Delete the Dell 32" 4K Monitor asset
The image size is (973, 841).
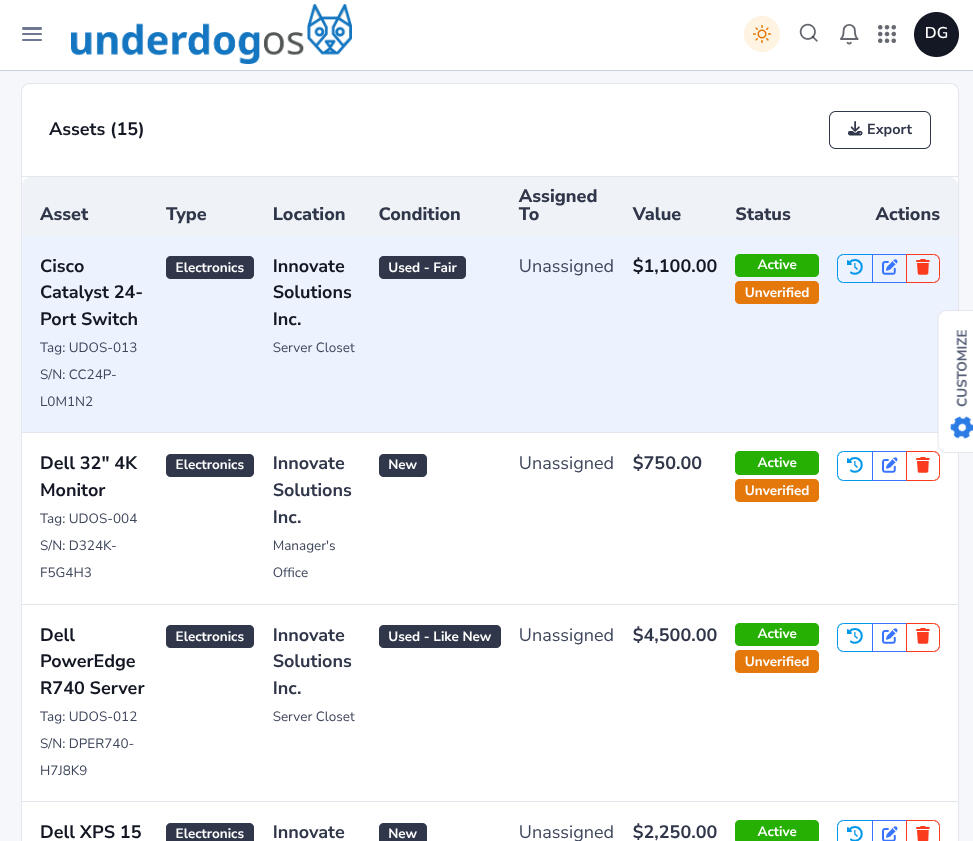(923, 466)
